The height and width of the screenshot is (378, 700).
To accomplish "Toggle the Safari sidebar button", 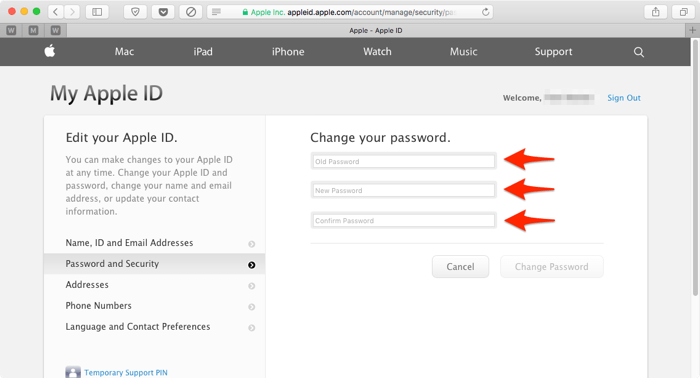I will [97, 12].
